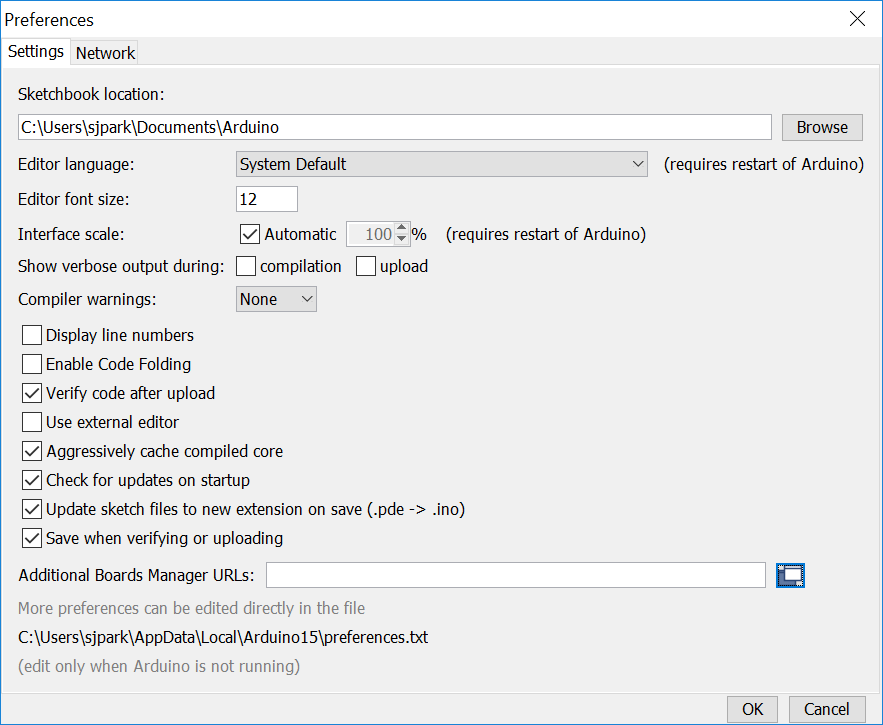Disable Aggressively cache compiled core

coord(32,451)
